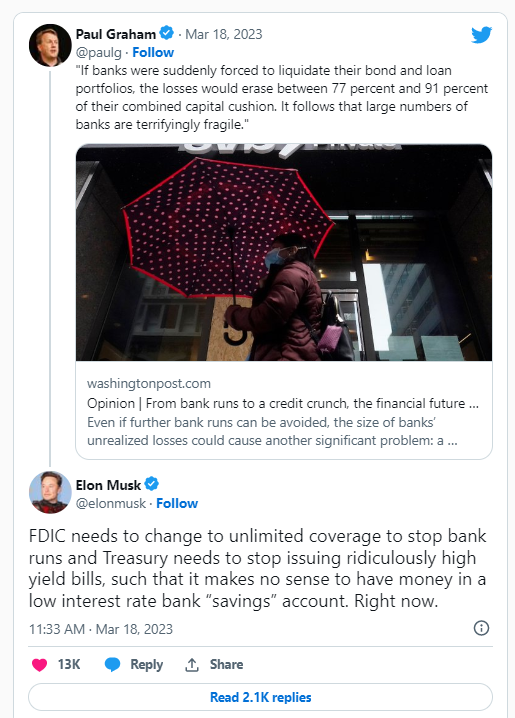The height and width of the screenshot is (718, 515).
Task: Open the Read 2.1K replies button
Action: point(260,697)
